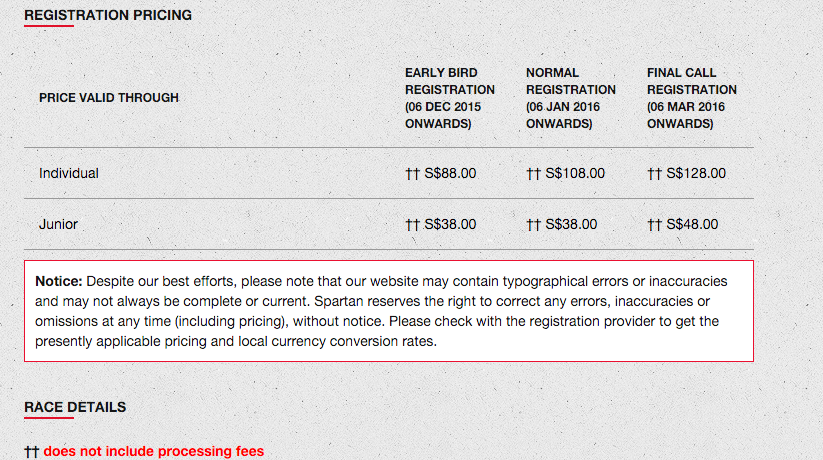823x460 pixels.
Task: Select the Junior row label
Action: click(x=58, y=224)
